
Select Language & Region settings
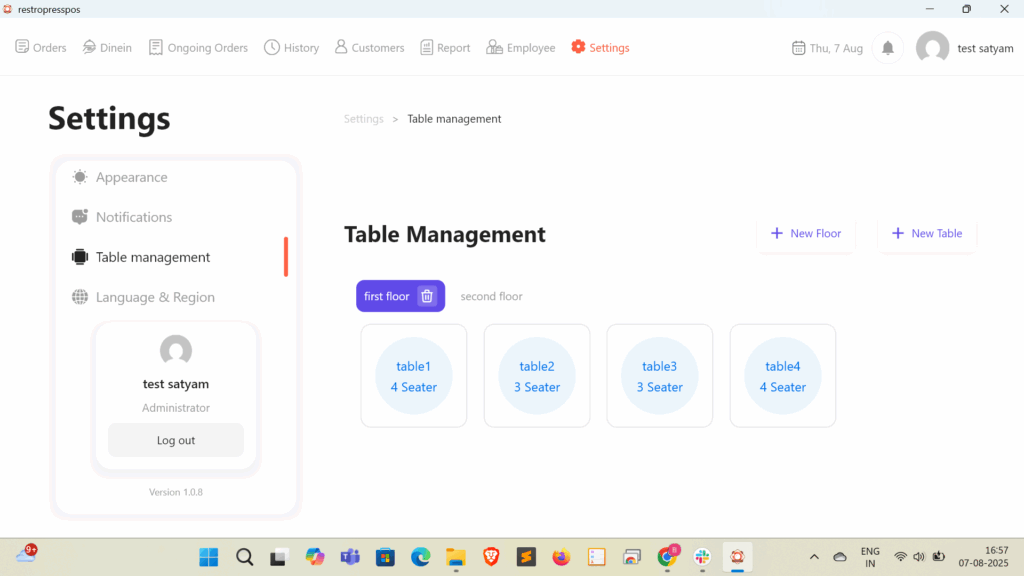point(155,297)
